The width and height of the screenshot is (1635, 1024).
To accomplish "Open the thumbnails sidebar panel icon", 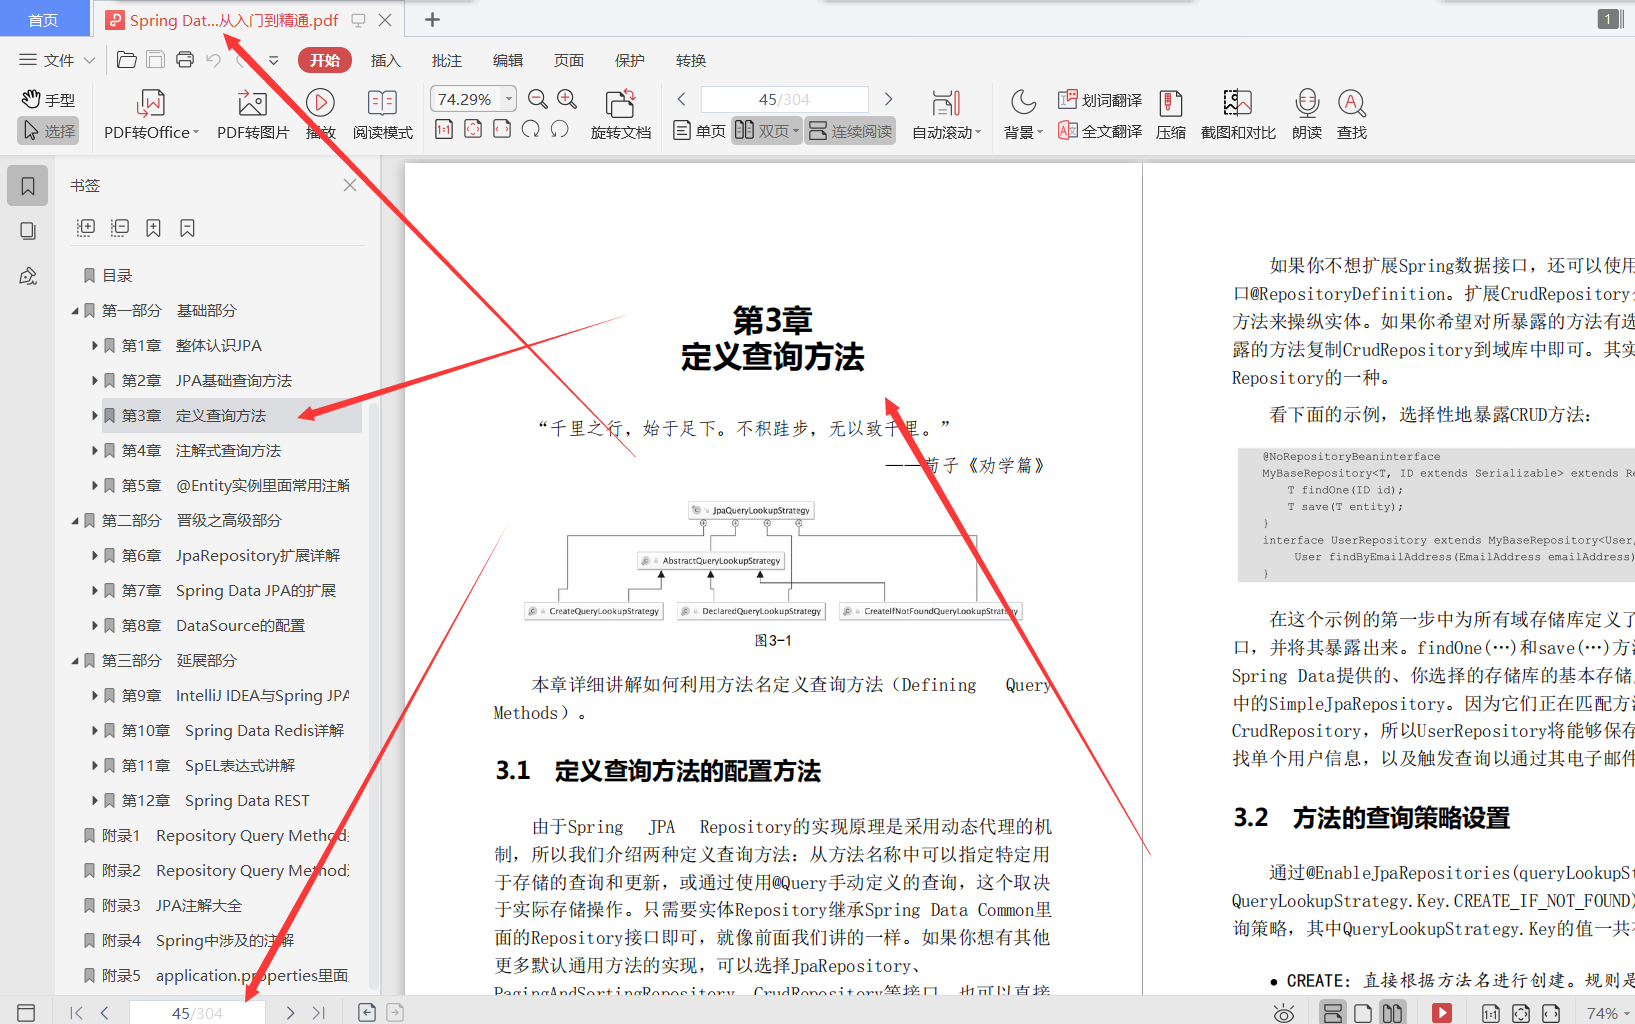I will tap(28, 231).
